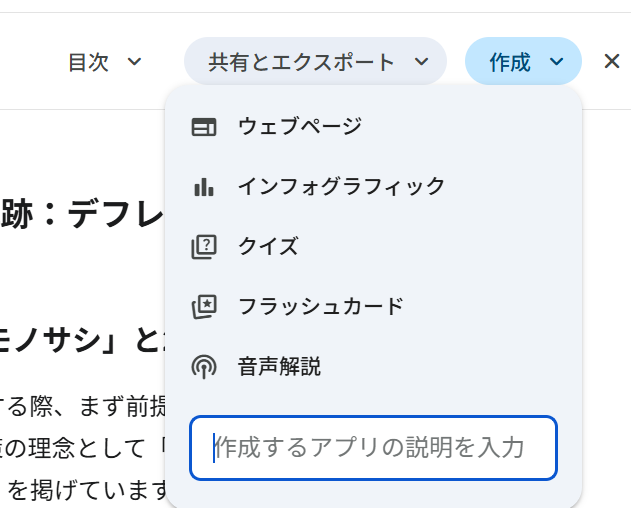
Task: Click the audio overview broadcast icon
Action: (x=204, y=366)
